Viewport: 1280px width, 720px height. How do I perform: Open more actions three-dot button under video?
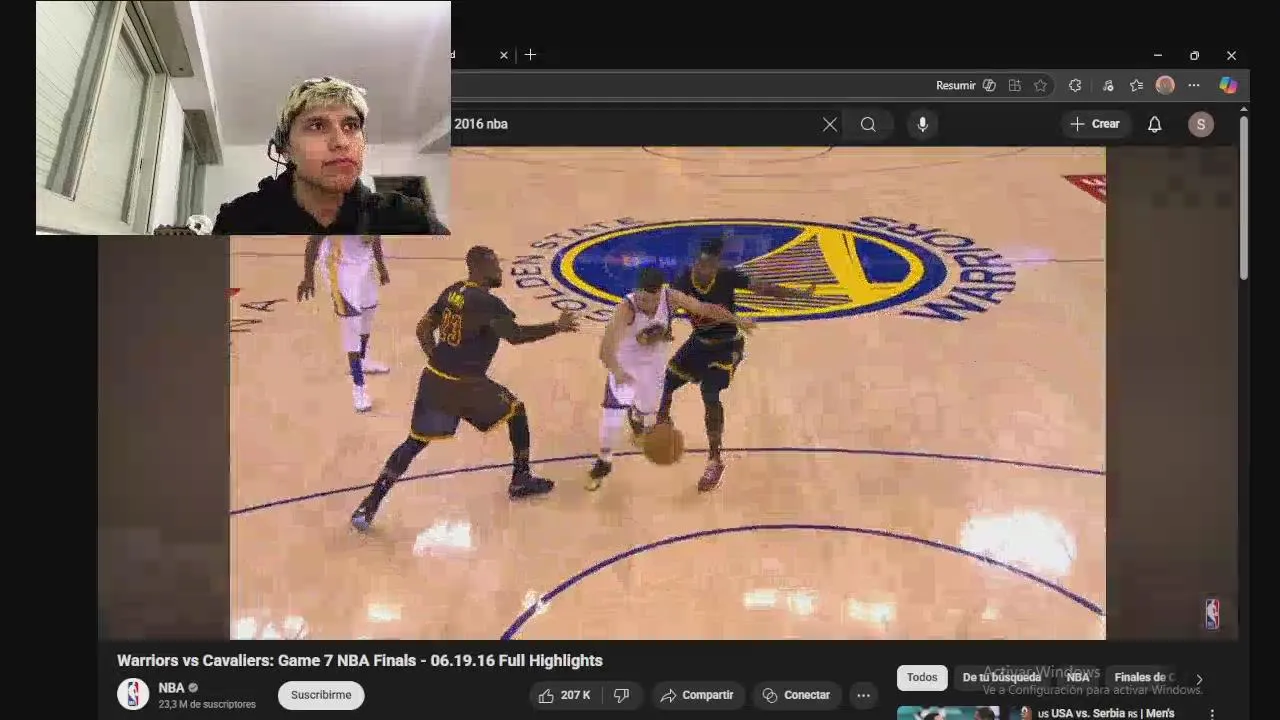[863, 695]
